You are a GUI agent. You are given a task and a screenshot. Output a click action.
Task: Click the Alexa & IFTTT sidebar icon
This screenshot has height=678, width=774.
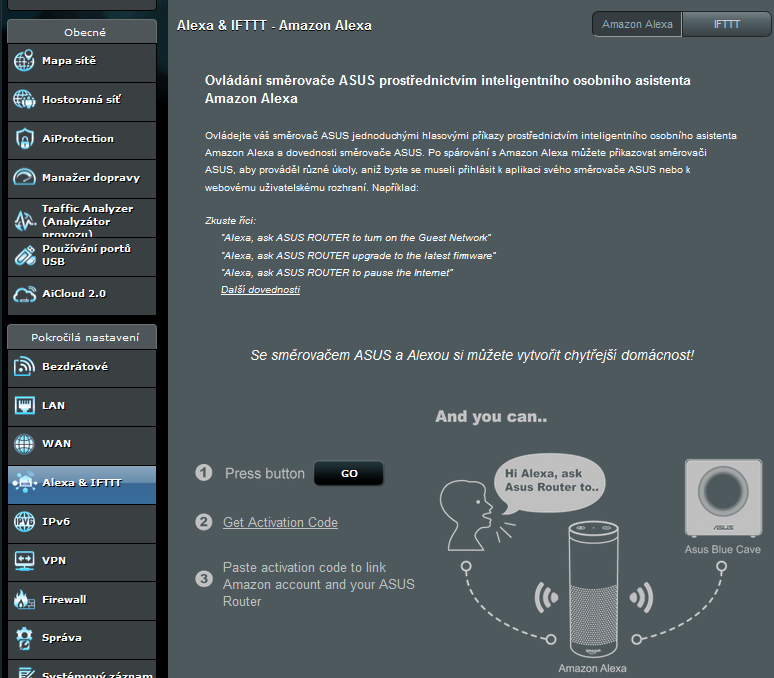pos(24,483)
